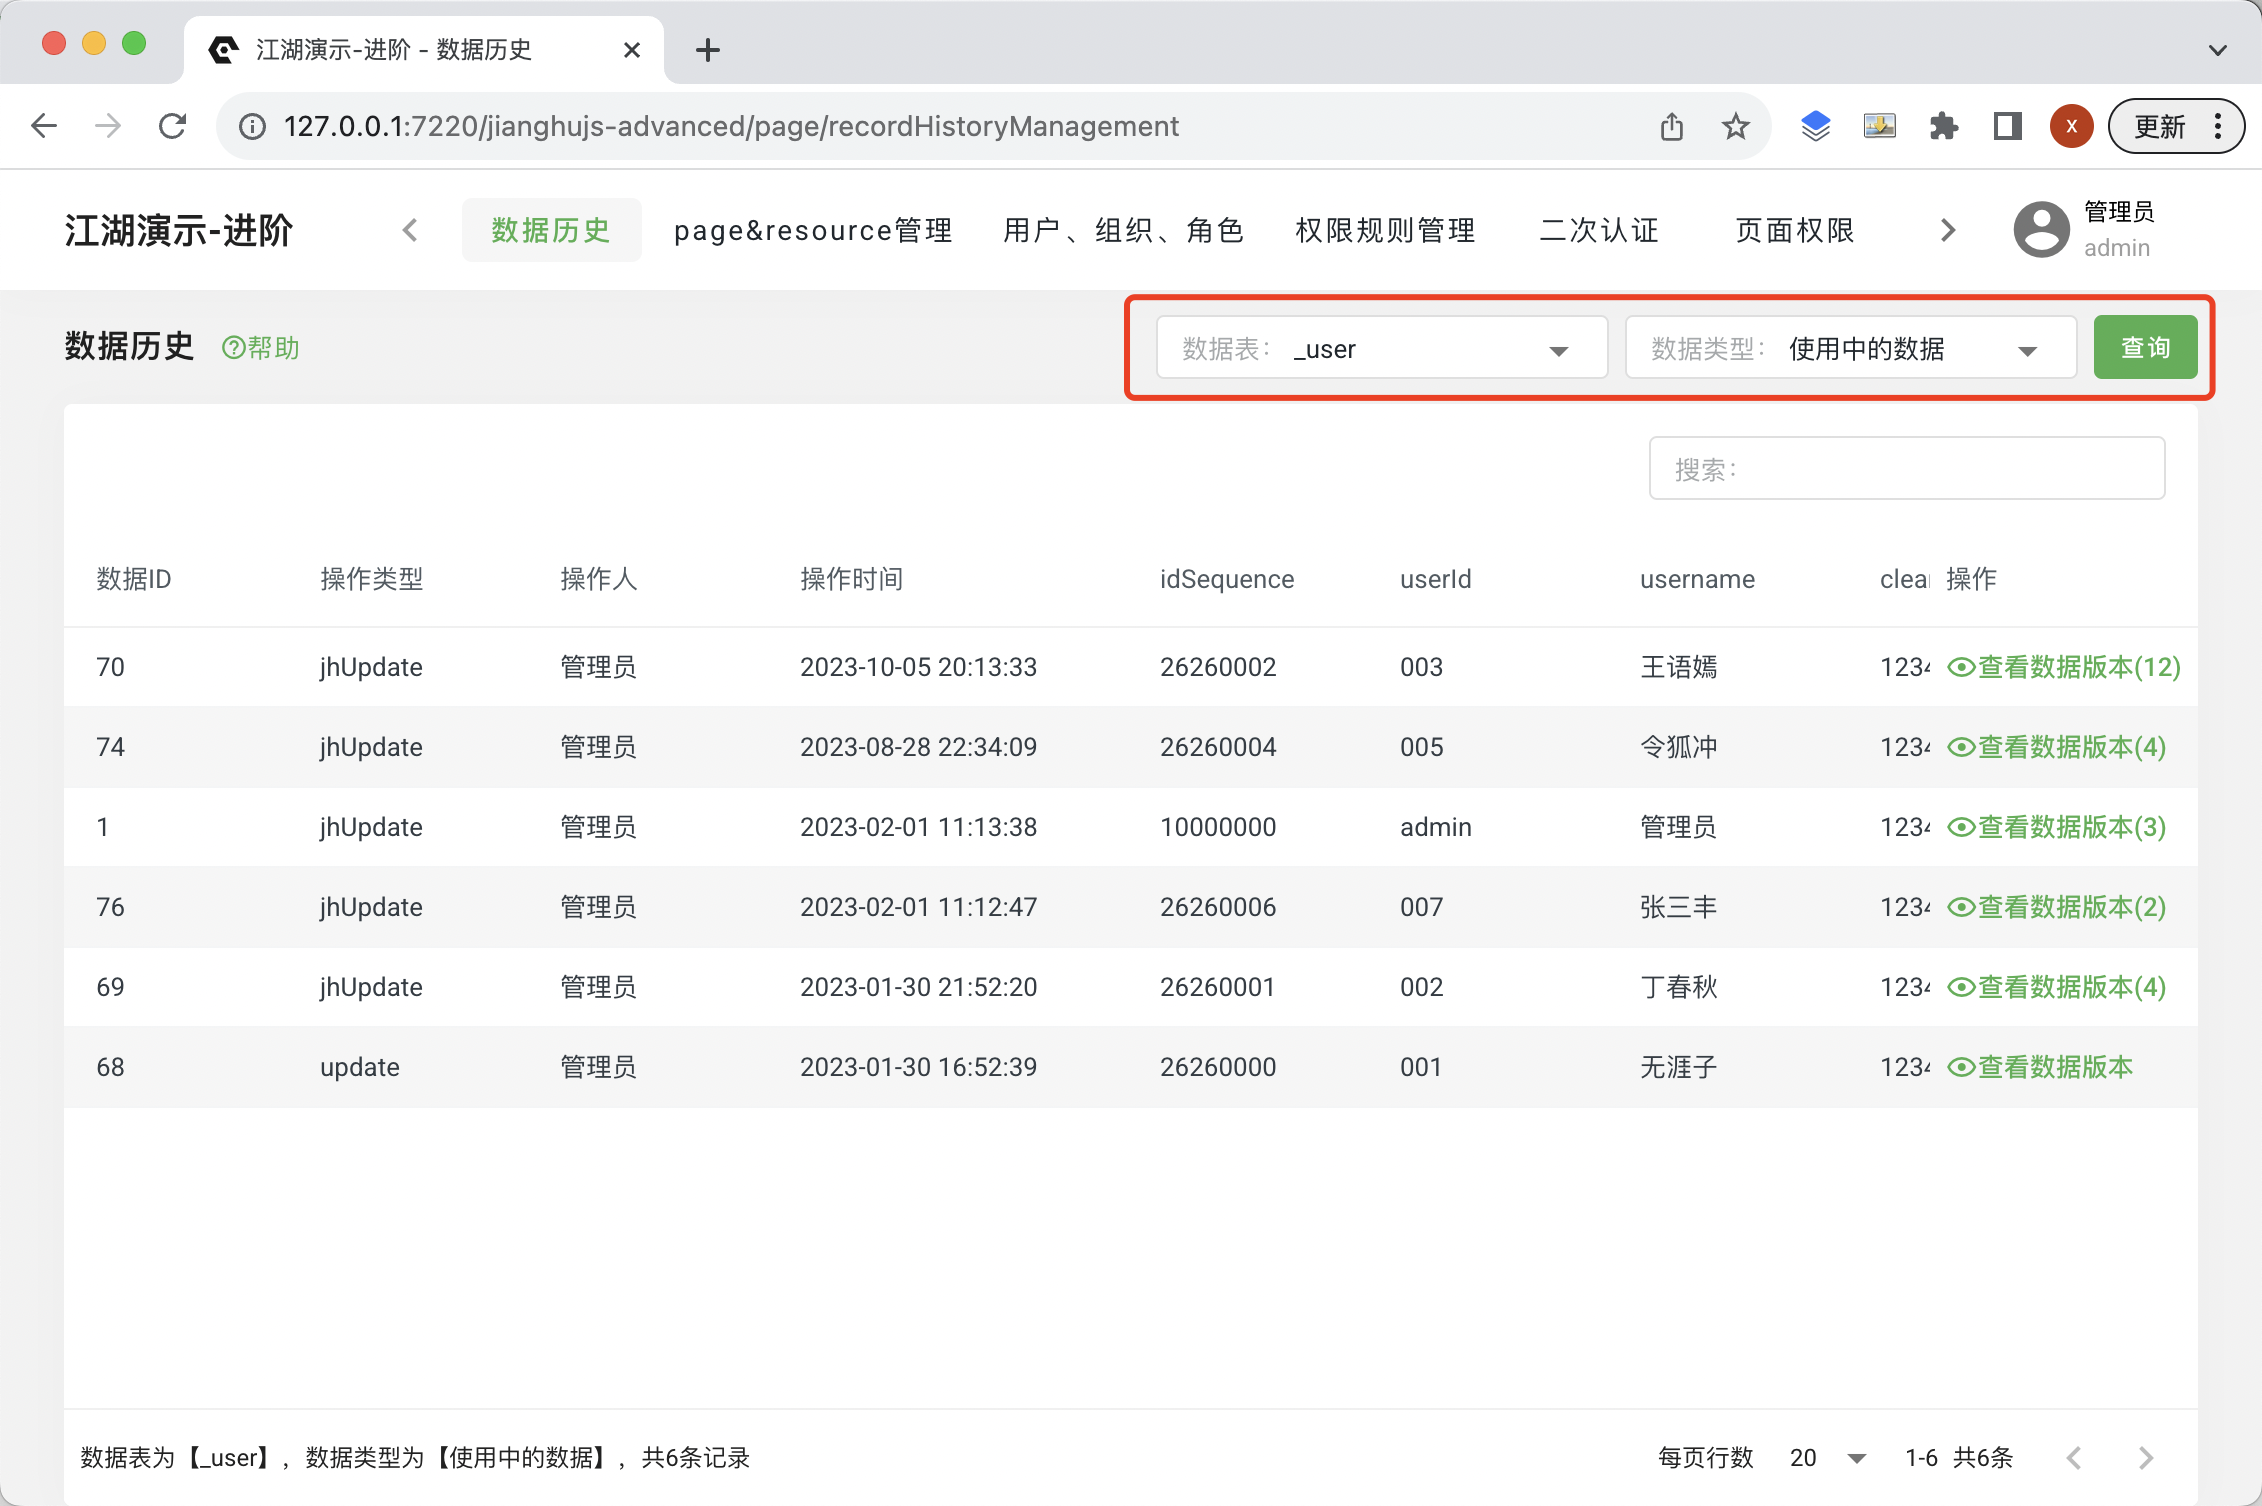Image resolution: width=2262 pixels, height=1506 pixels.
Task: Click the browser reload icon
Action: tap(172, 126)
